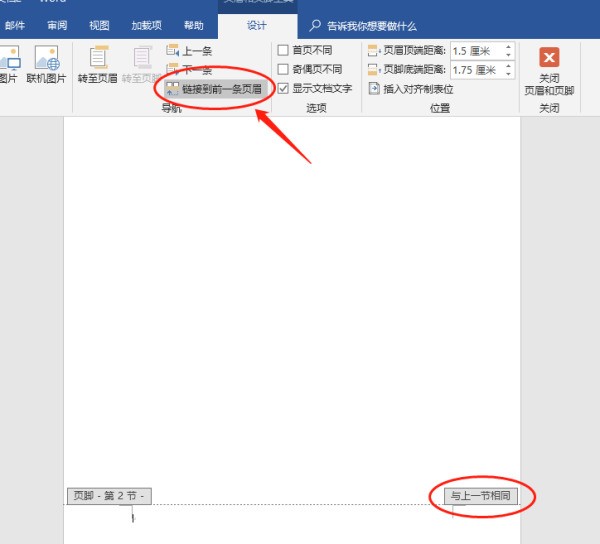Click Tell me what you want search box
The image size is (600, 544).
[371, 26]
